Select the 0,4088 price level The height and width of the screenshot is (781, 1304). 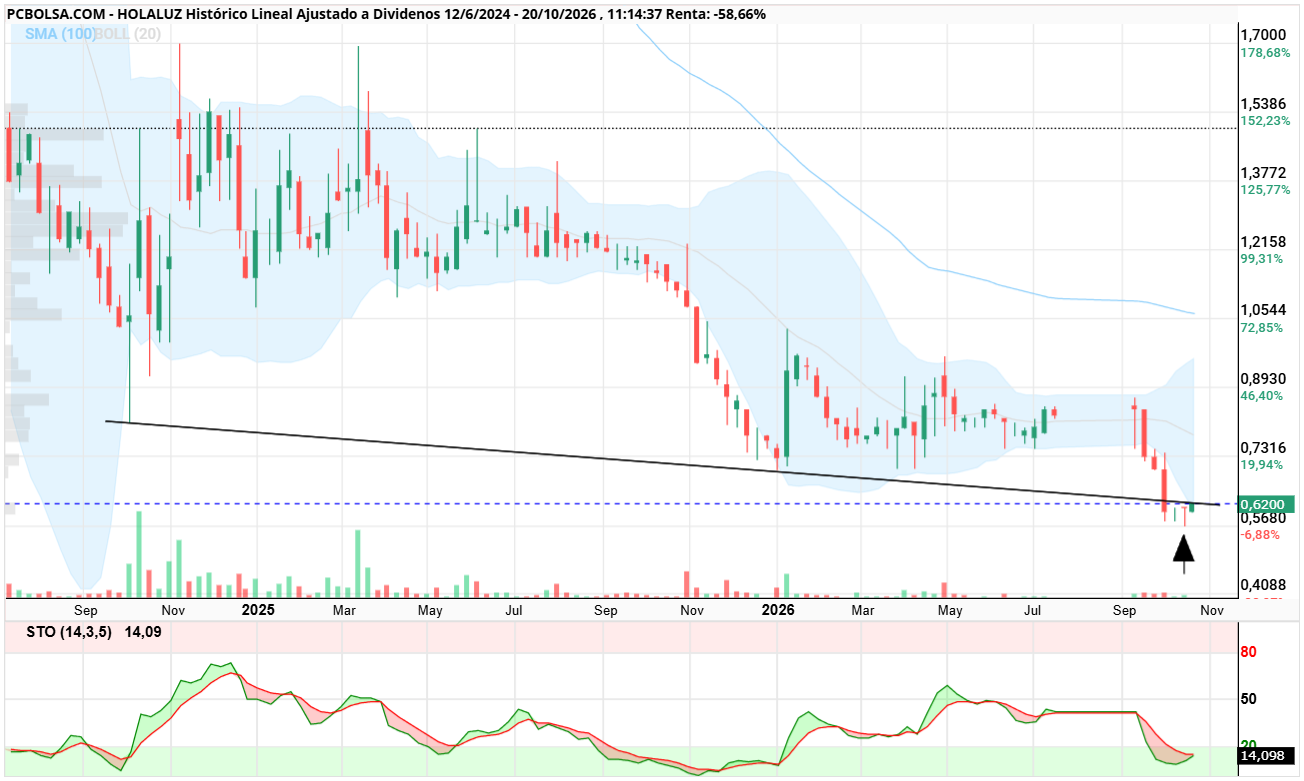[1263, 586]
